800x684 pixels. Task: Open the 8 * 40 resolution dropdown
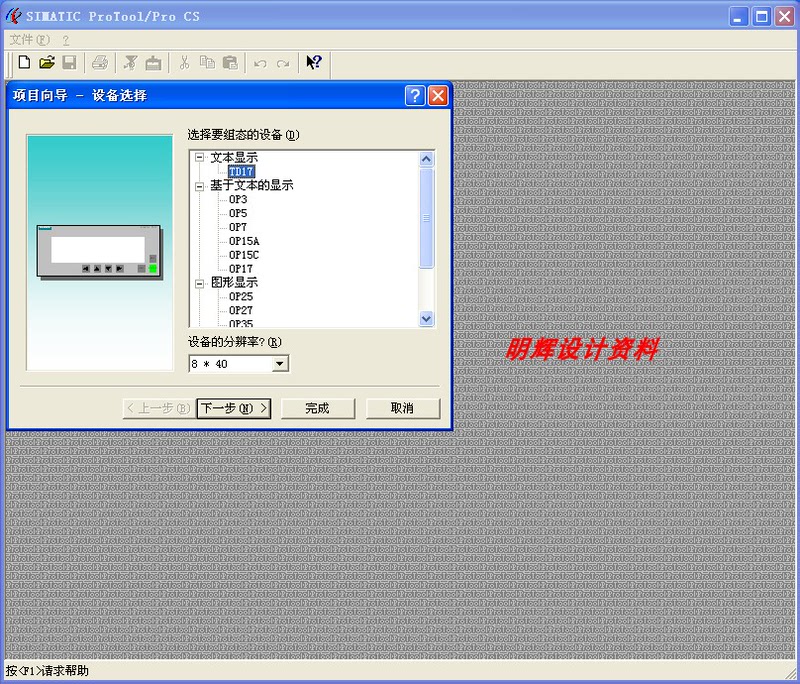click(x=280, y=364)
